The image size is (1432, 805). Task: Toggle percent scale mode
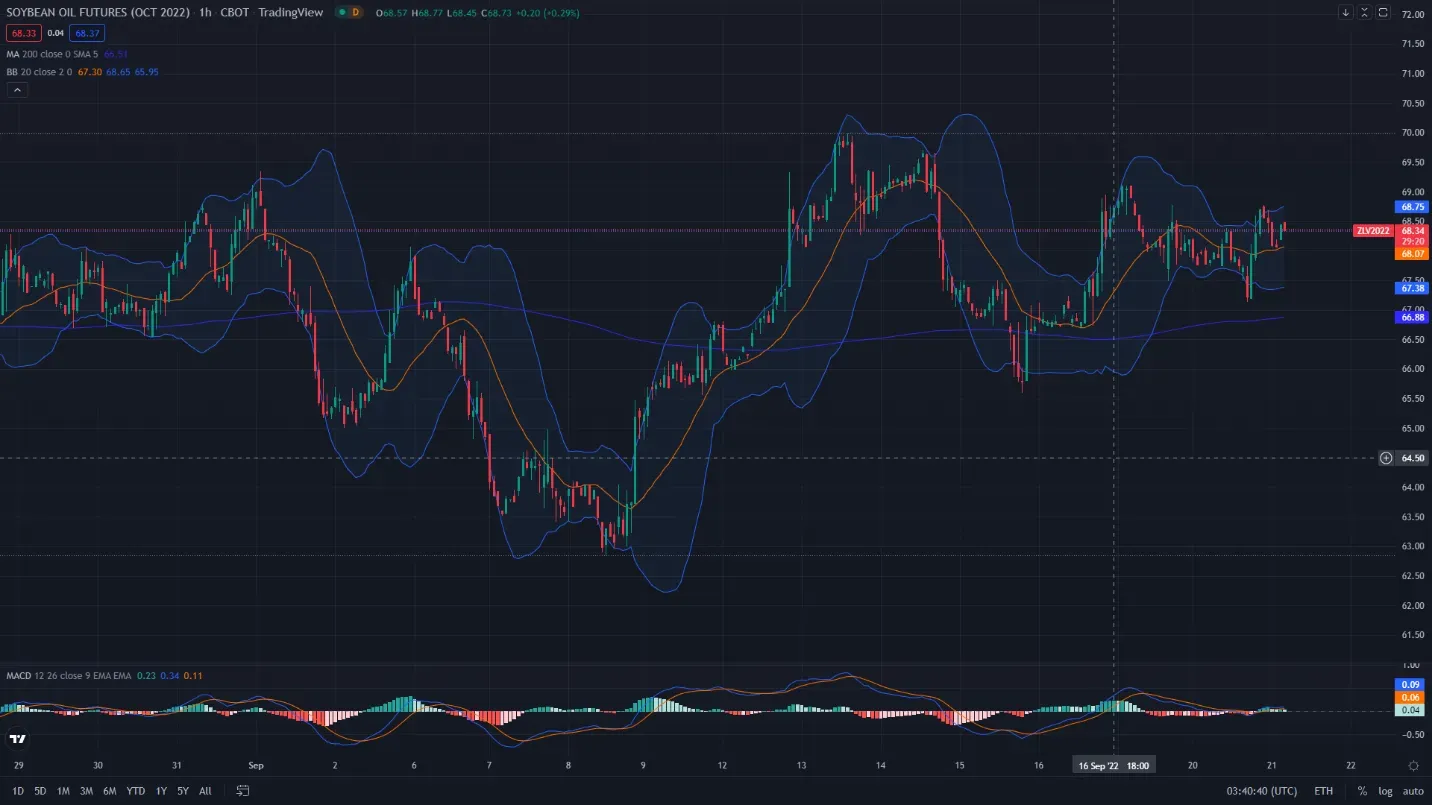(x=1362, y=791)
